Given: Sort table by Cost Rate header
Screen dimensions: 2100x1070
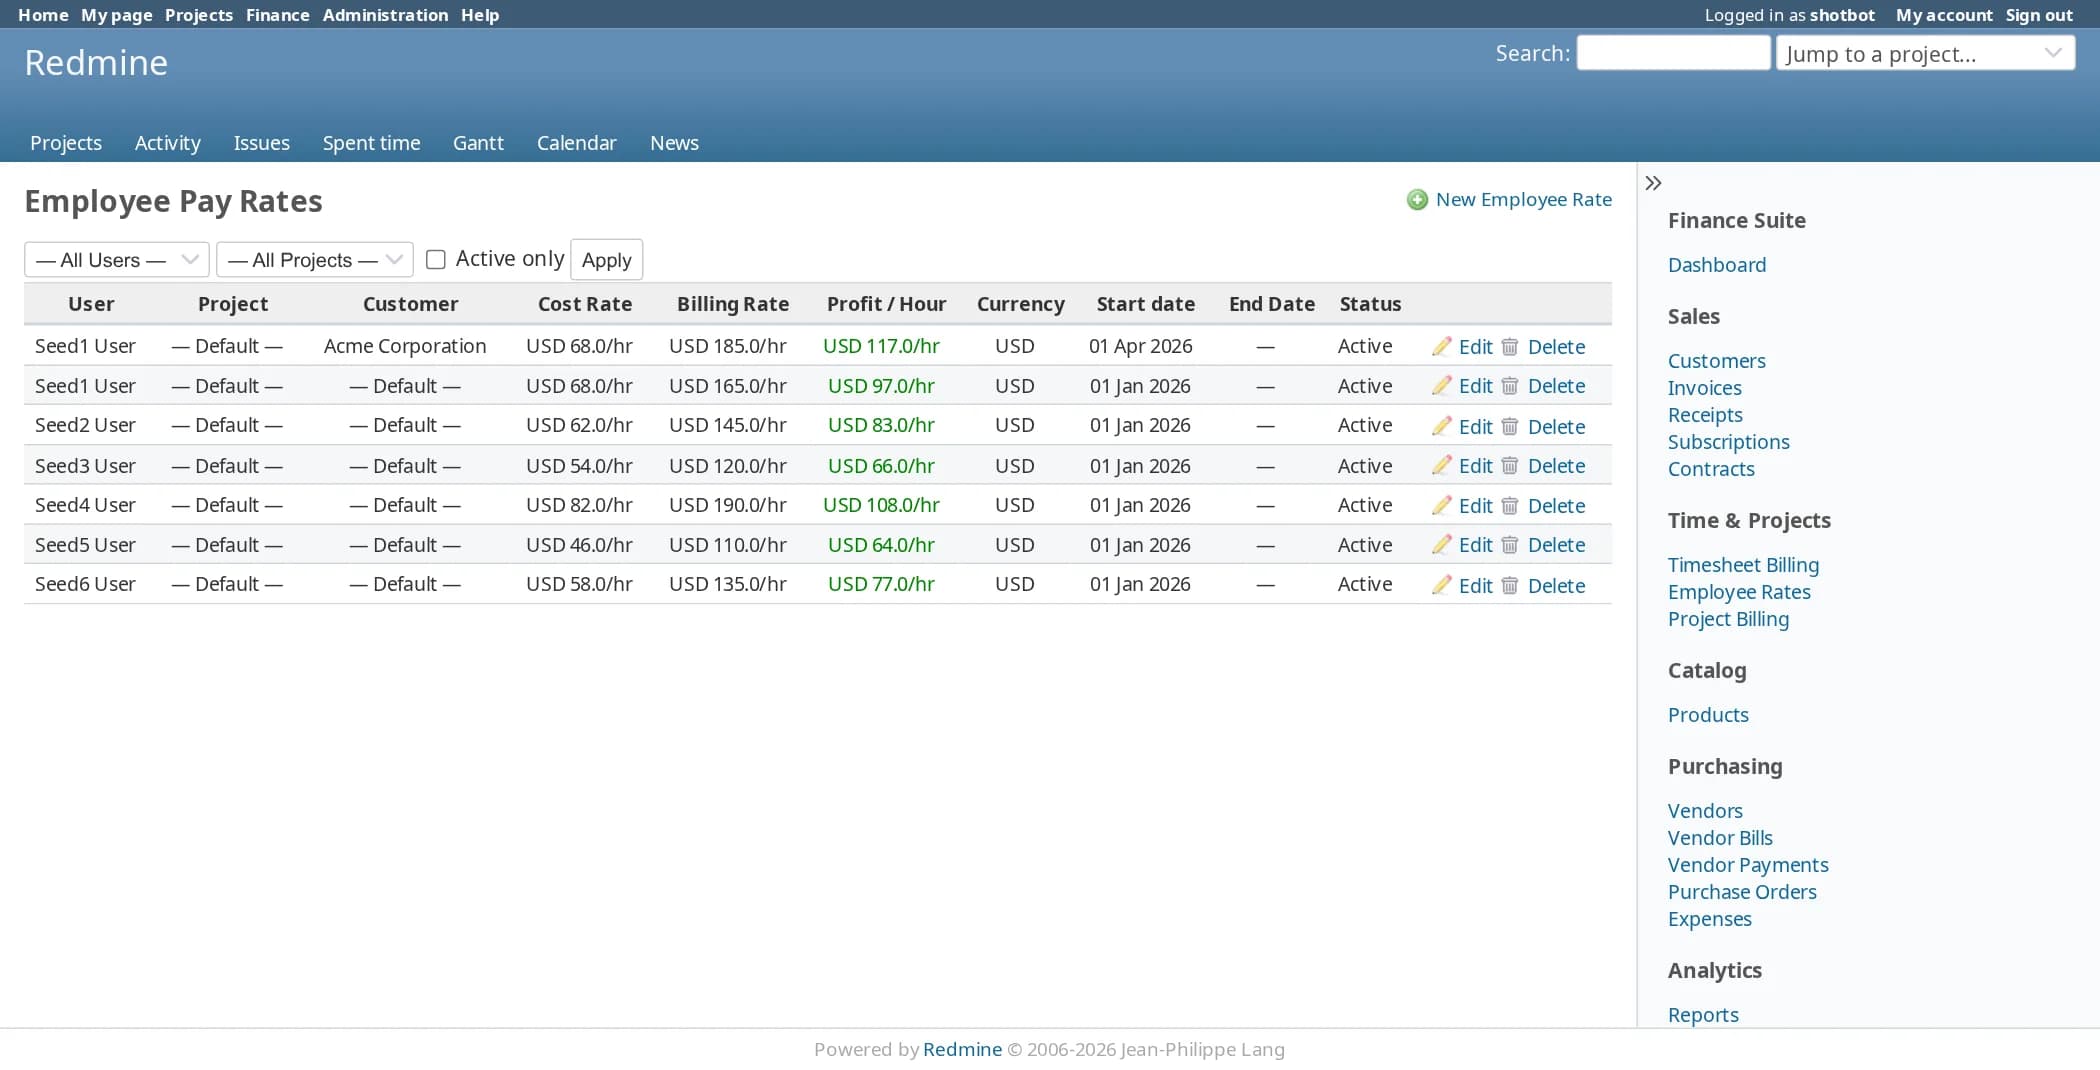Looking at the screenshot, I should [584, 304].
